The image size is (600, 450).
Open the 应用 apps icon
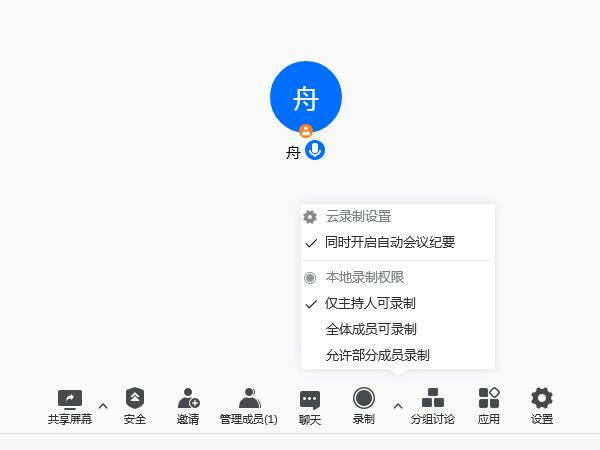[x=489, y=398]
